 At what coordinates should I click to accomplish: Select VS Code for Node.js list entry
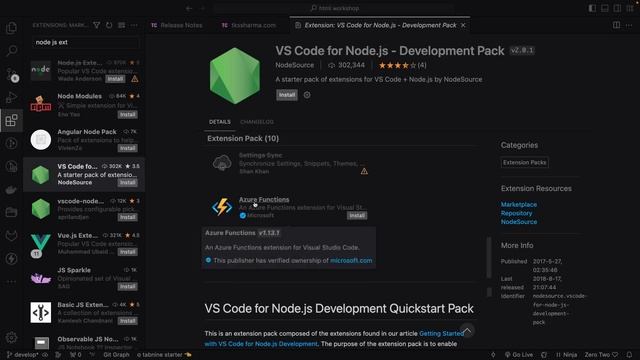click(x=84, y=174)
